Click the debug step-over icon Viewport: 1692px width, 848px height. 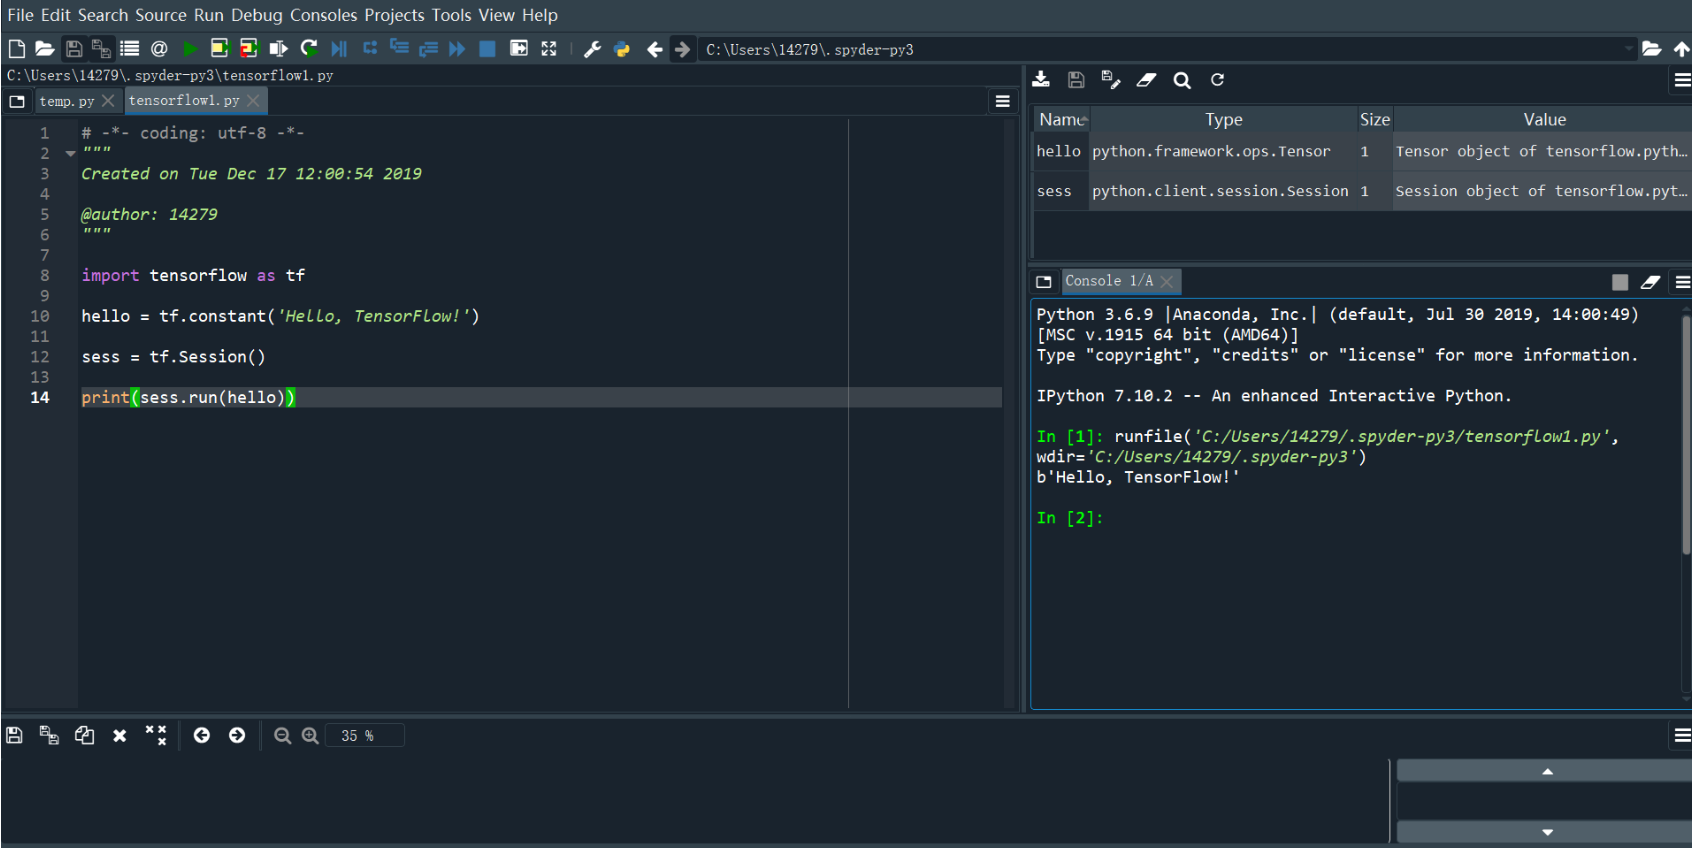[370, 48]
